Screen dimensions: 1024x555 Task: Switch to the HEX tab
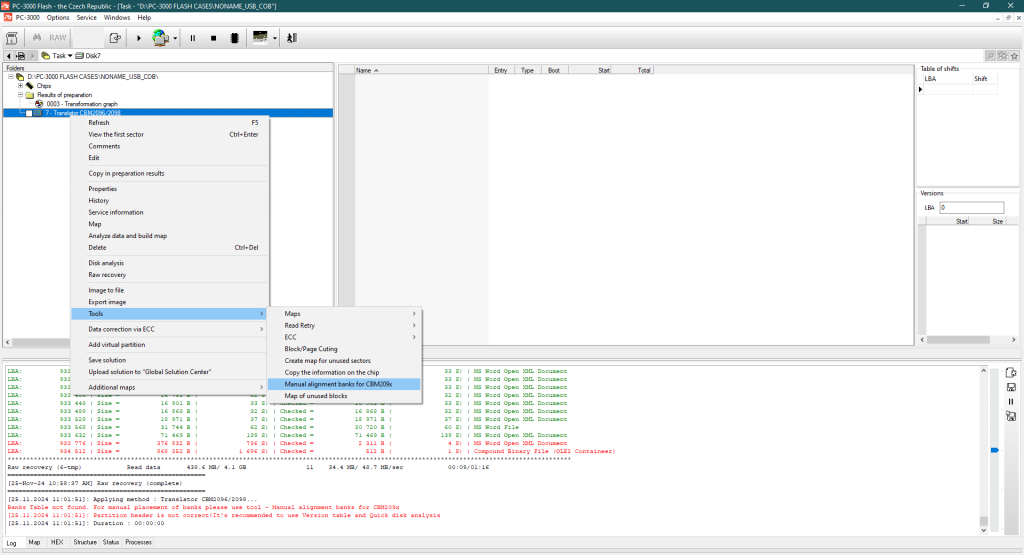(57, 542)
